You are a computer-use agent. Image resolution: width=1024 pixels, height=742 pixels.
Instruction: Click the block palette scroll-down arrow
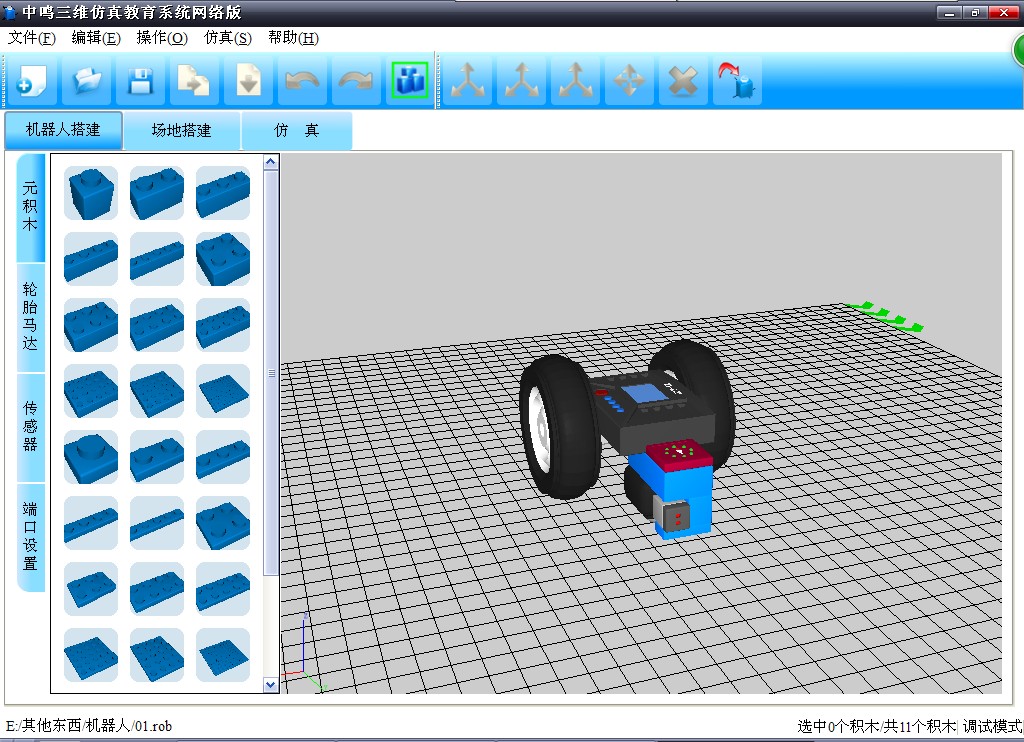pos(271,685)
